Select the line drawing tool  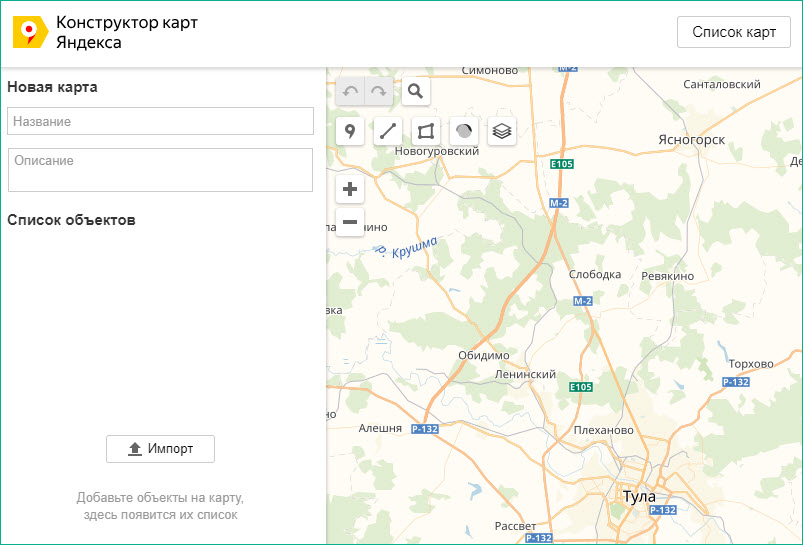tap(388, 131)
